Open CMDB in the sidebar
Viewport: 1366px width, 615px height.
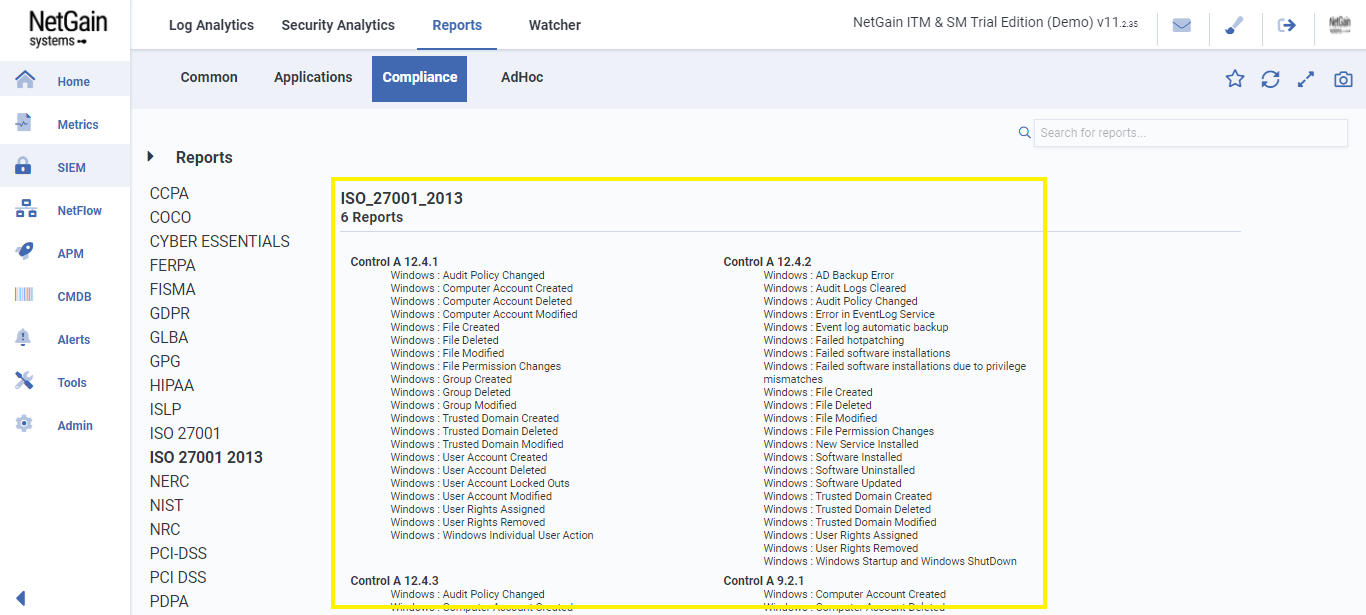(75, 297)
